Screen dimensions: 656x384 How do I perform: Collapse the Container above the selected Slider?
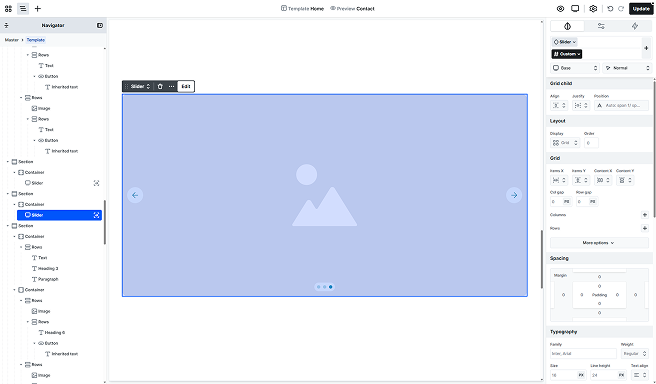pos(14,205)
